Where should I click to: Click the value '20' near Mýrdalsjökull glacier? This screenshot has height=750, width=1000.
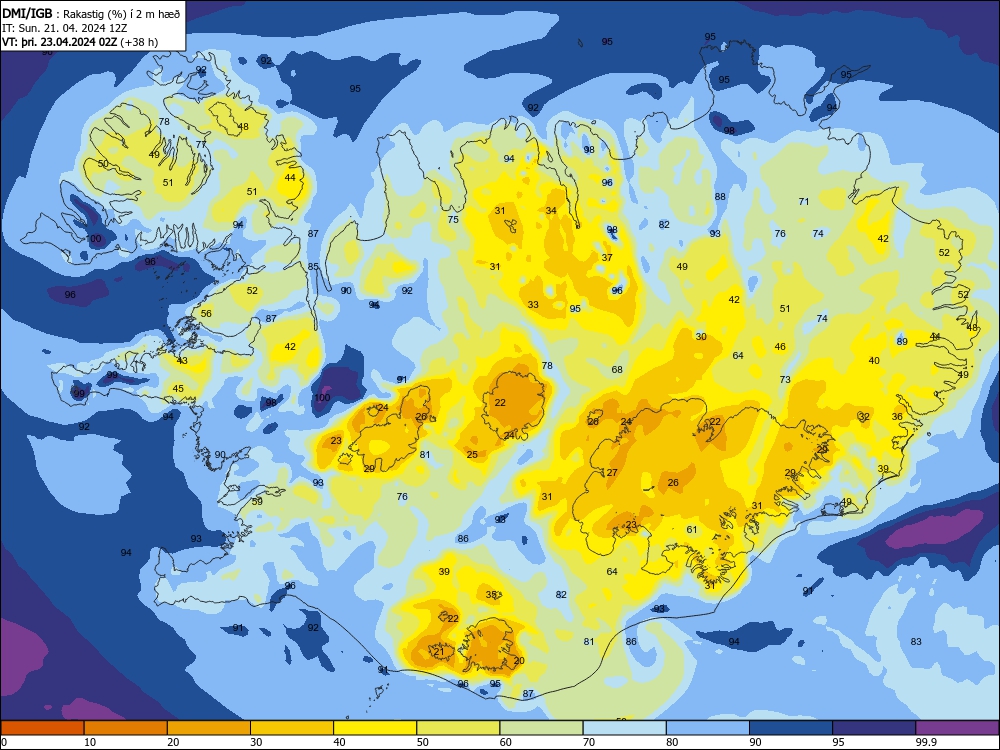[x=519, y=660]
